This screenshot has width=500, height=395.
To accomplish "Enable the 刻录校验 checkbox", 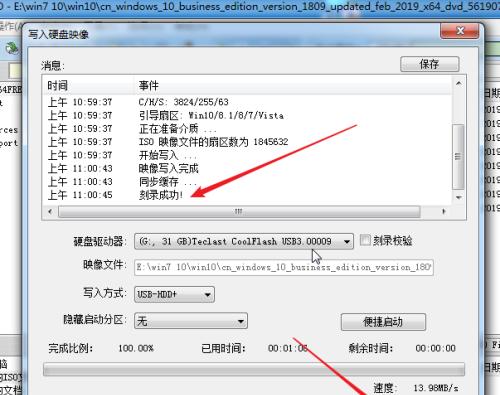I will click(365, 240).
